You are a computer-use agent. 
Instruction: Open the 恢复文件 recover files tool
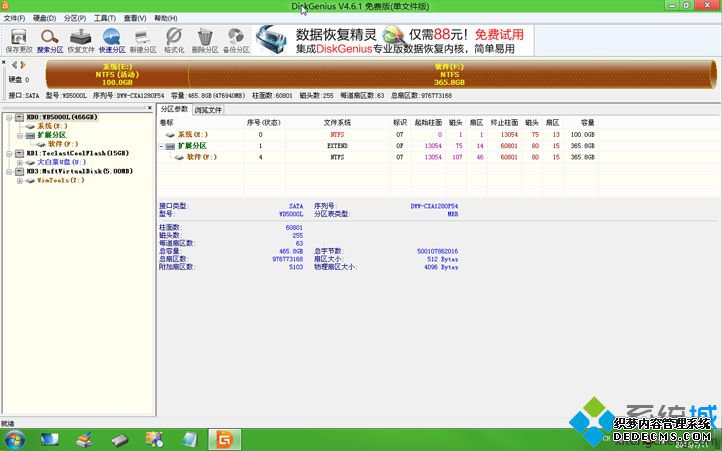click(x=81, y=41)
